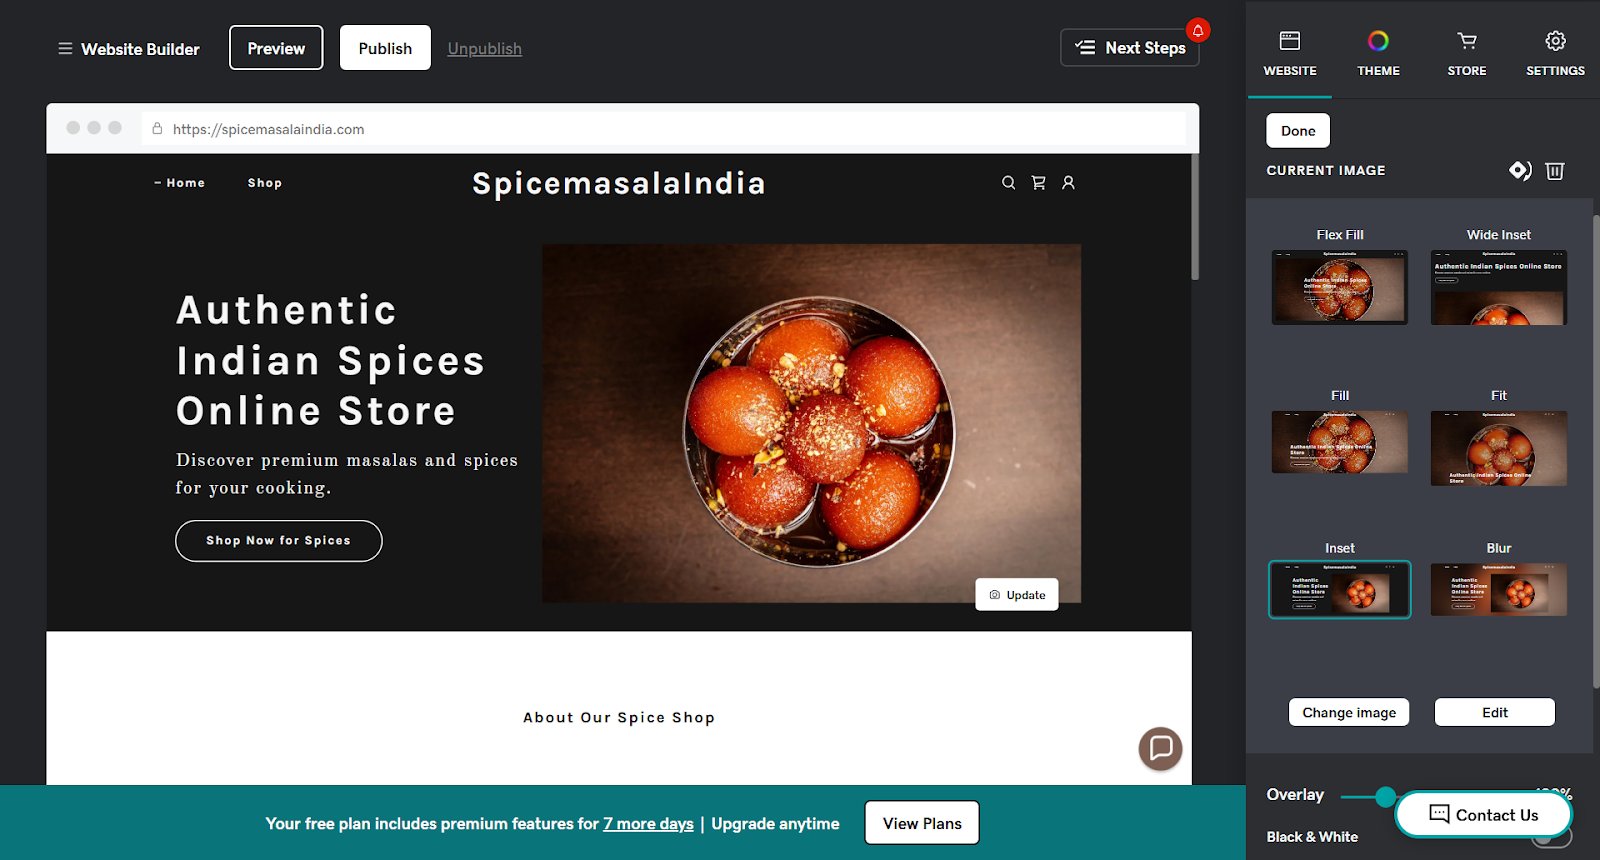Open the Next Steps list
This screenshot has width=1600, height=860.
tap(1130, 48)
